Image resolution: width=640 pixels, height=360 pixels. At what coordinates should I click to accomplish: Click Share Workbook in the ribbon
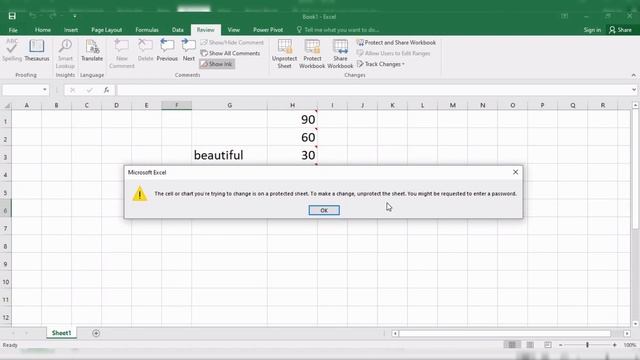(340, 54)
